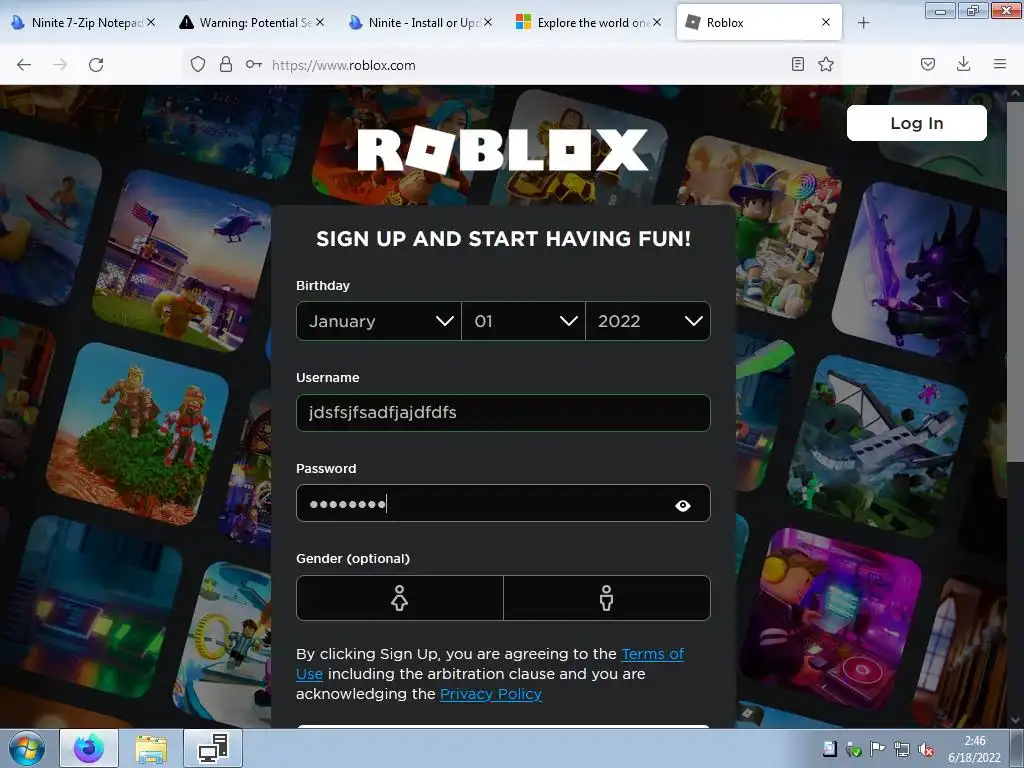Go back using the browser back arrow
The height and width of the screenshot is (768, 1024).
24,65
